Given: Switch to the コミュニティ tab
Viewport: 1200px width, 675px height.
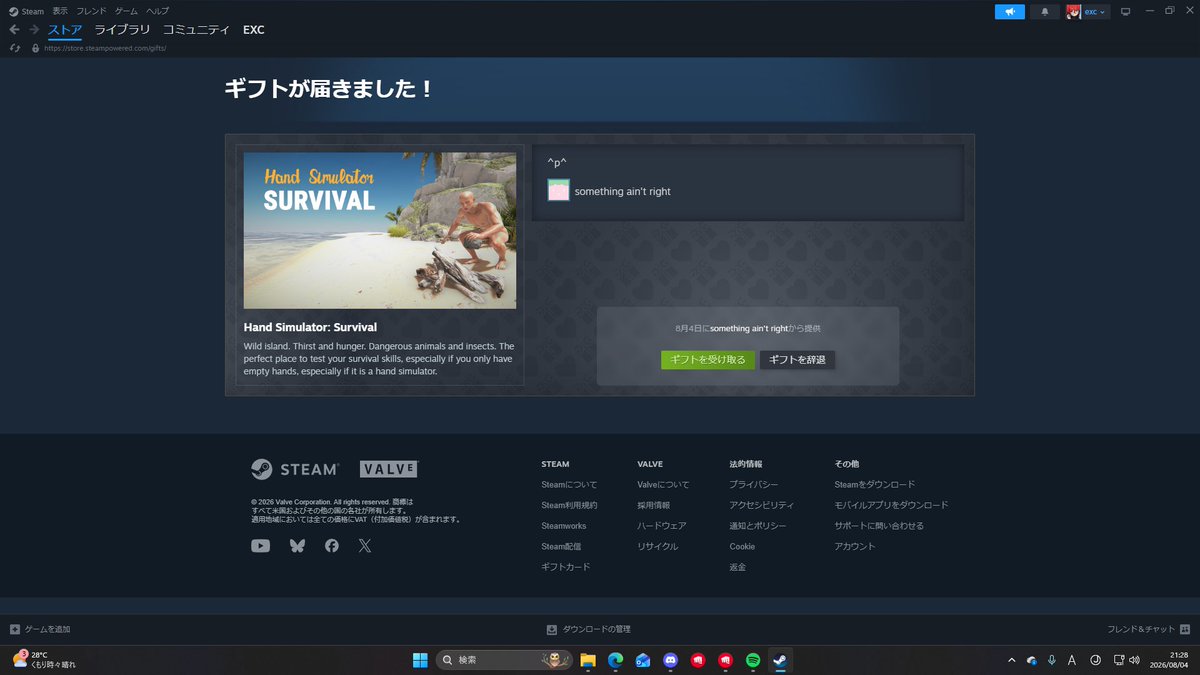Looking at the screenshot, I should (x=196, y=30).
